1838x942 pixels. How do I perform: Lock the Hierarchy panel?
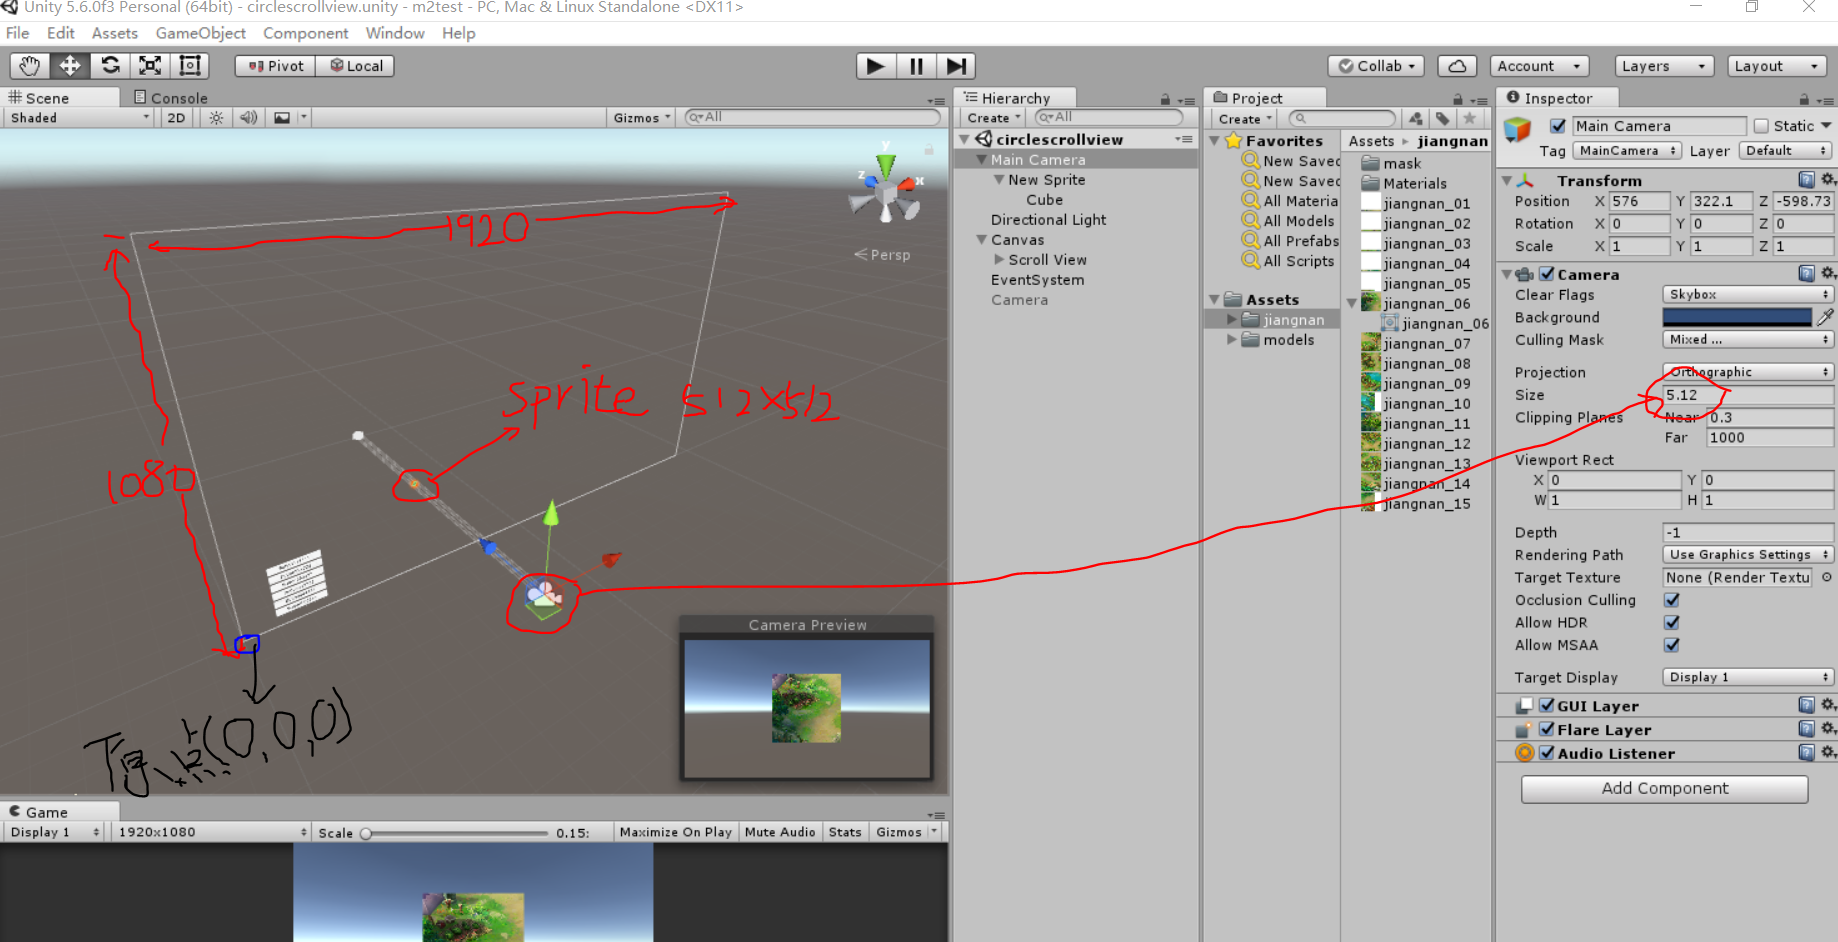[1165, 99]
